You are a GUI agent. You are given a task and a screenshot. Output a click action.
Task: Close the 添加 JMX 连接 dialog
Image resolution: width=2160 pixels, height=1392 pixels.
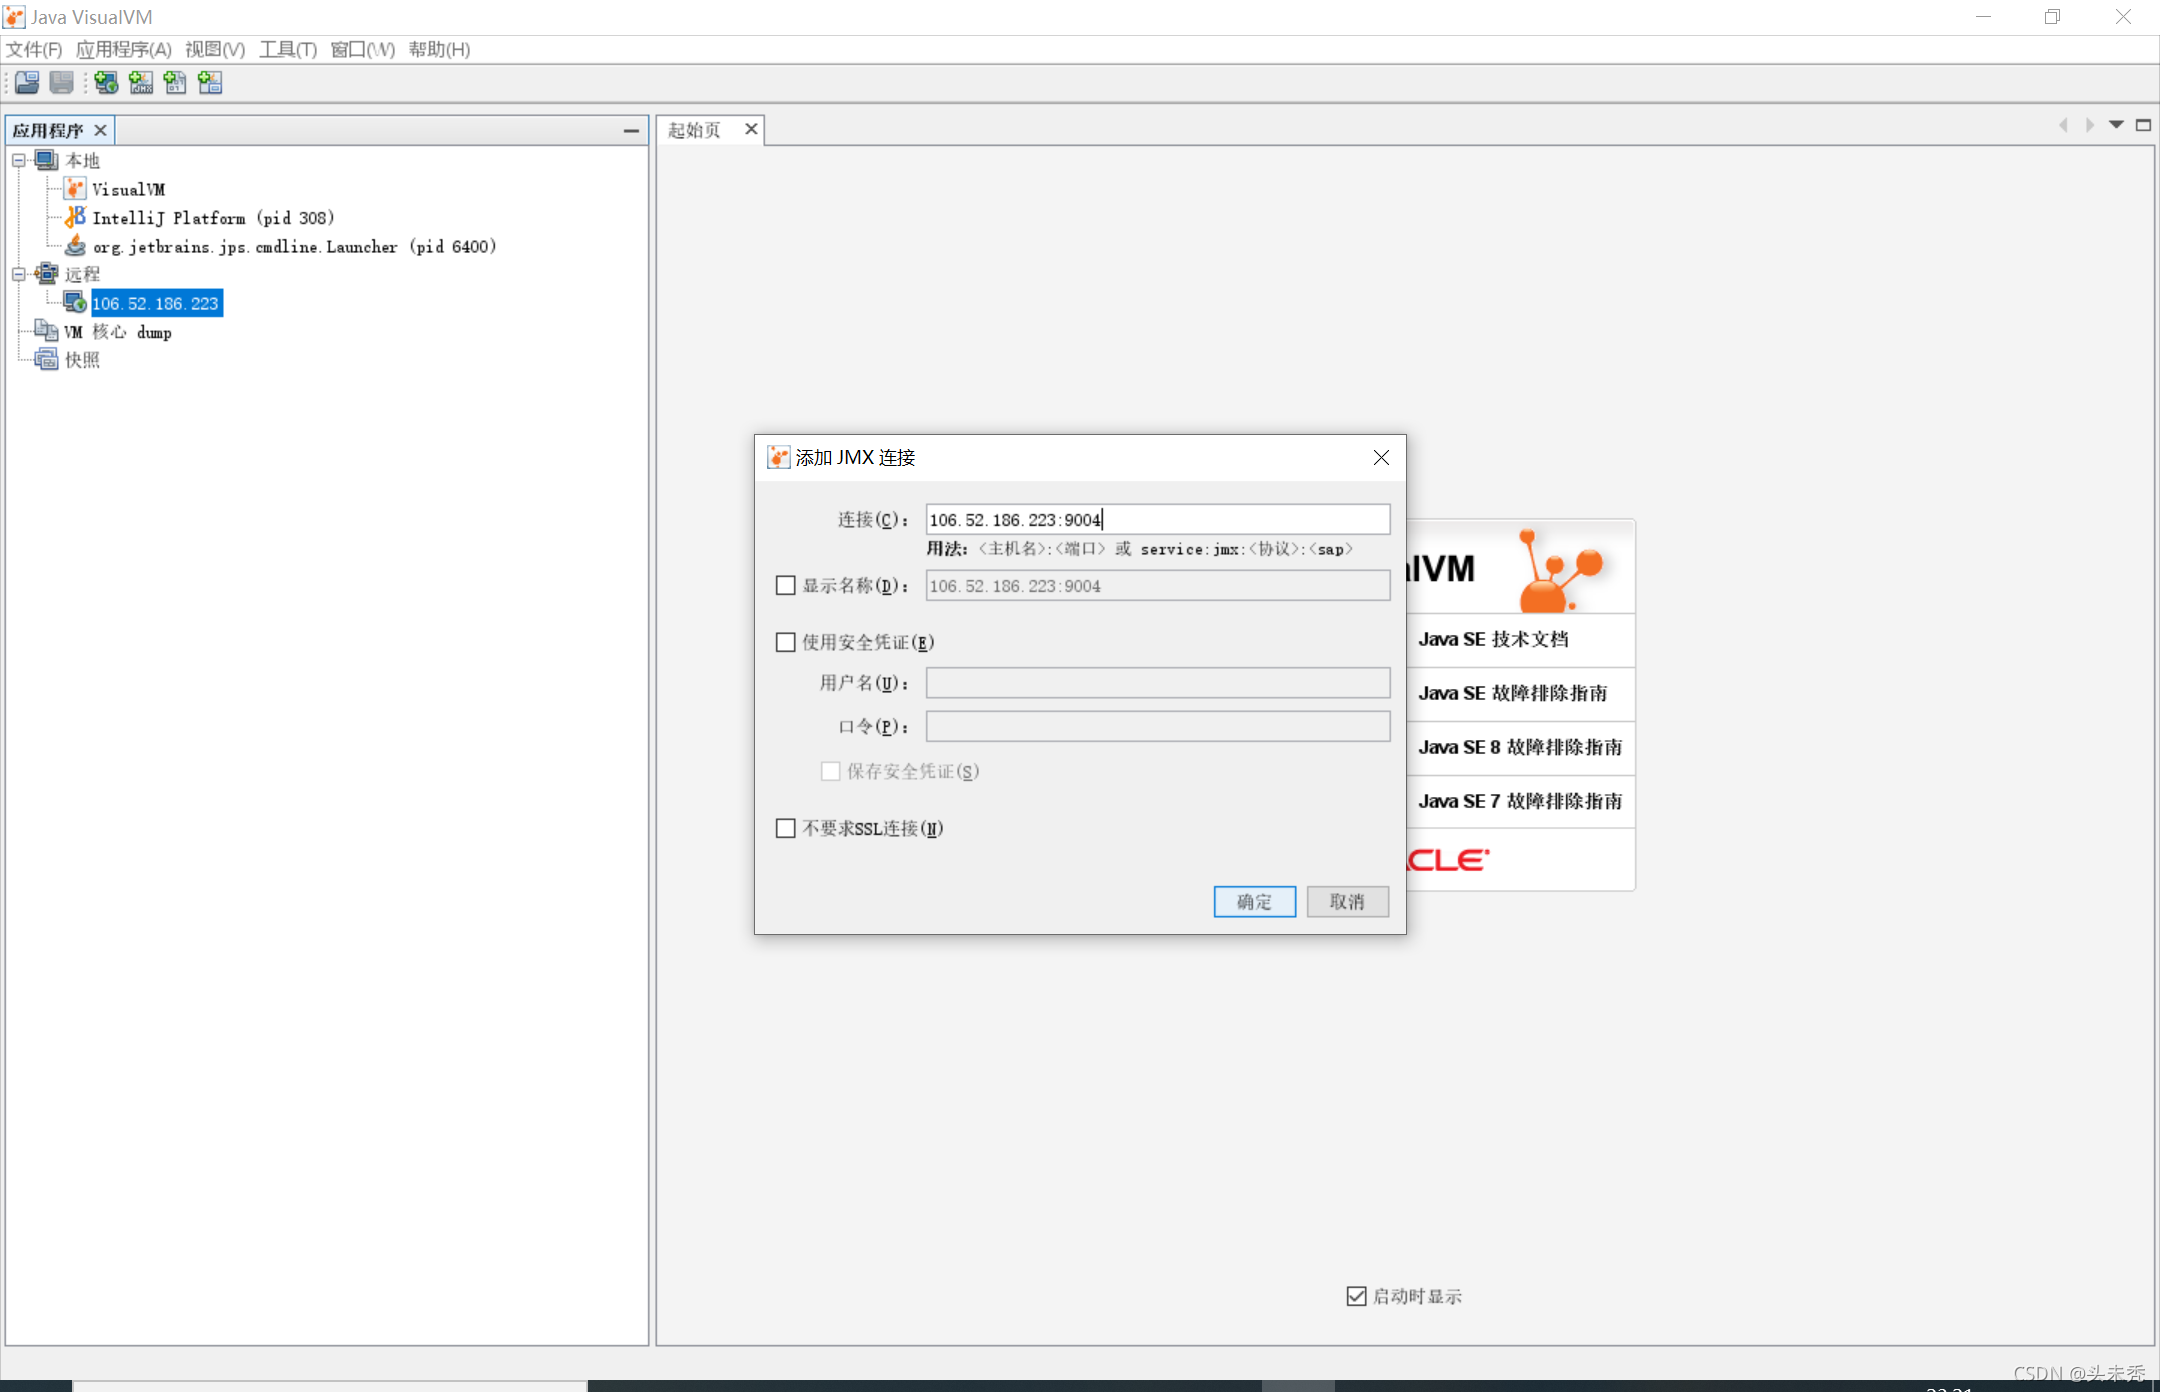pos(1381,458)
